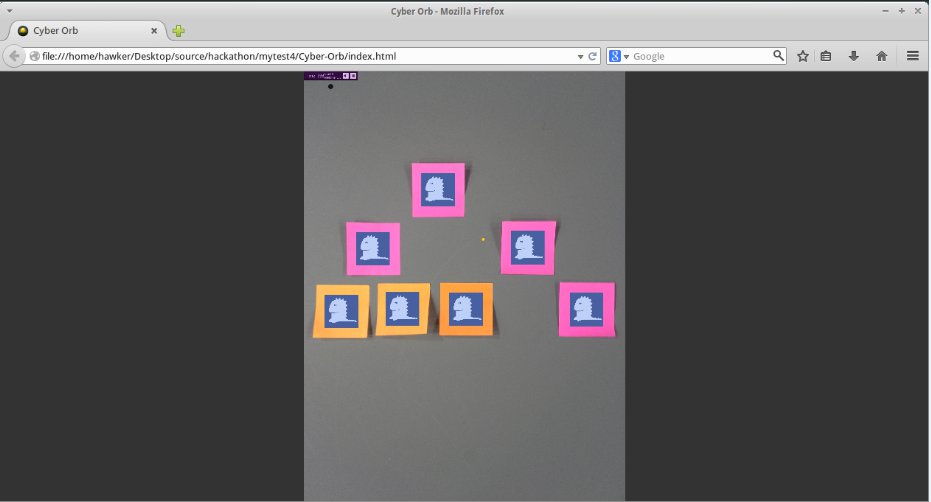Close the Cyber Orb tab
931x502 pixels.
(154, 30)
